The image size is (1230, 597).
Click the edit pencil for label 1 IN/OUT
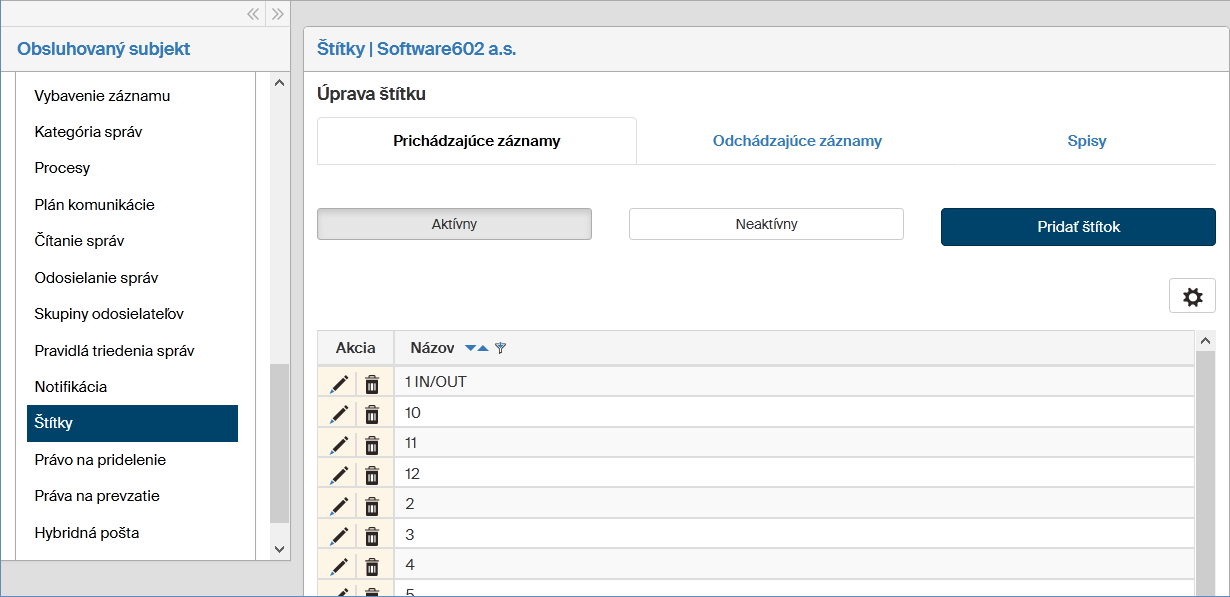click(x=339, y=383)
